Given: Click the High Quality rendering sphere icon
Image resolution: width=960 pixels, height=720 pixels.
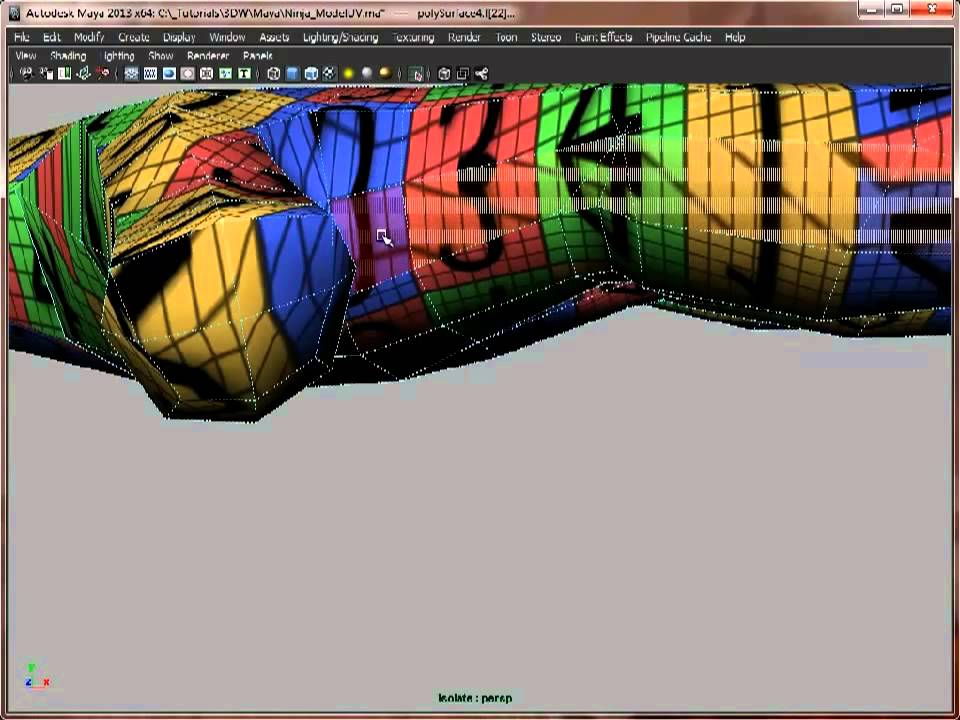Looking at the screenshot, I should point(385,74).
